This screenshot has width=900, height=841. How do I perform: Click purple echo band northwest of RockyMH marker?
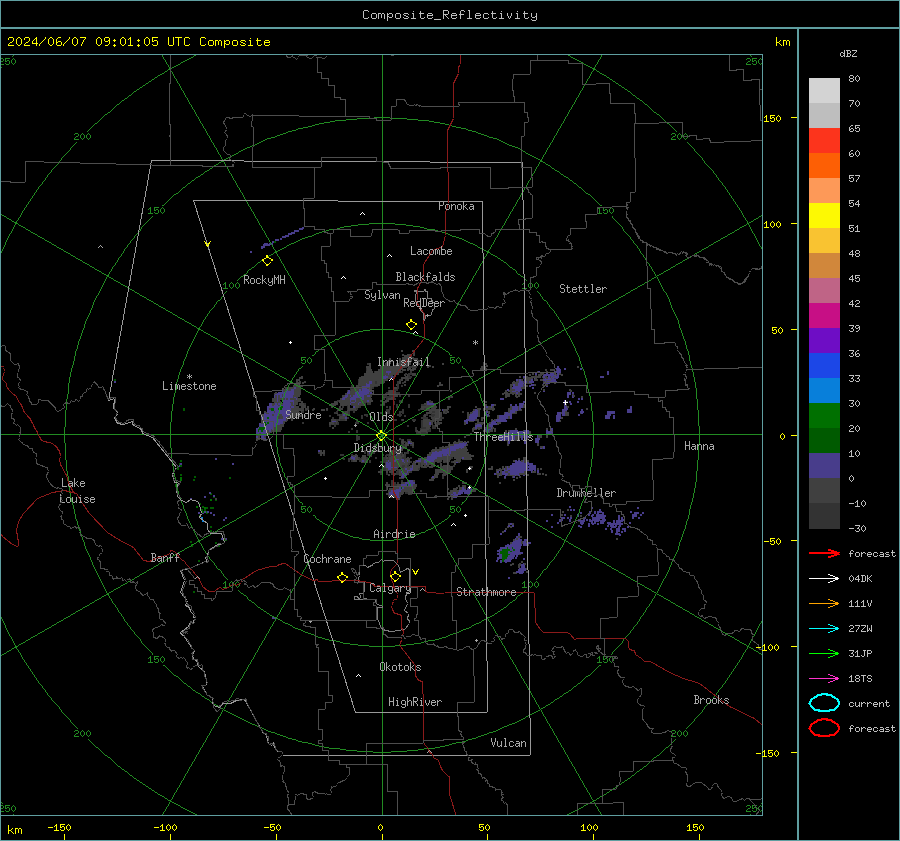(284, 237)
